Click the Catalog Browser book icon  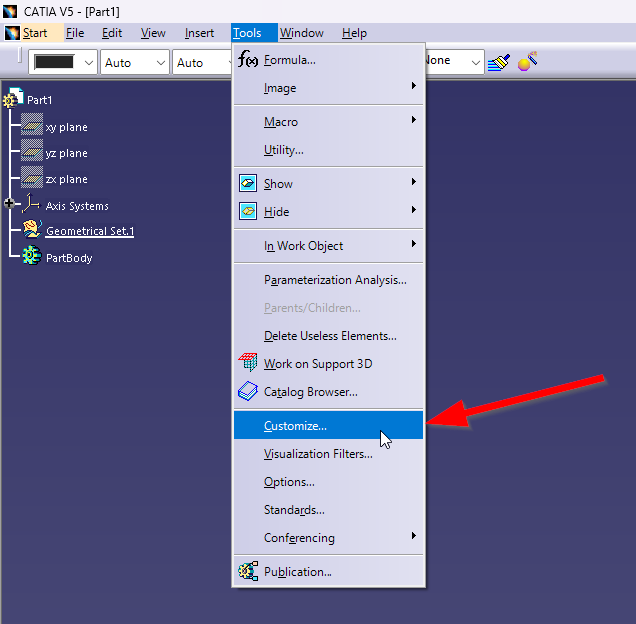[248, 392]
